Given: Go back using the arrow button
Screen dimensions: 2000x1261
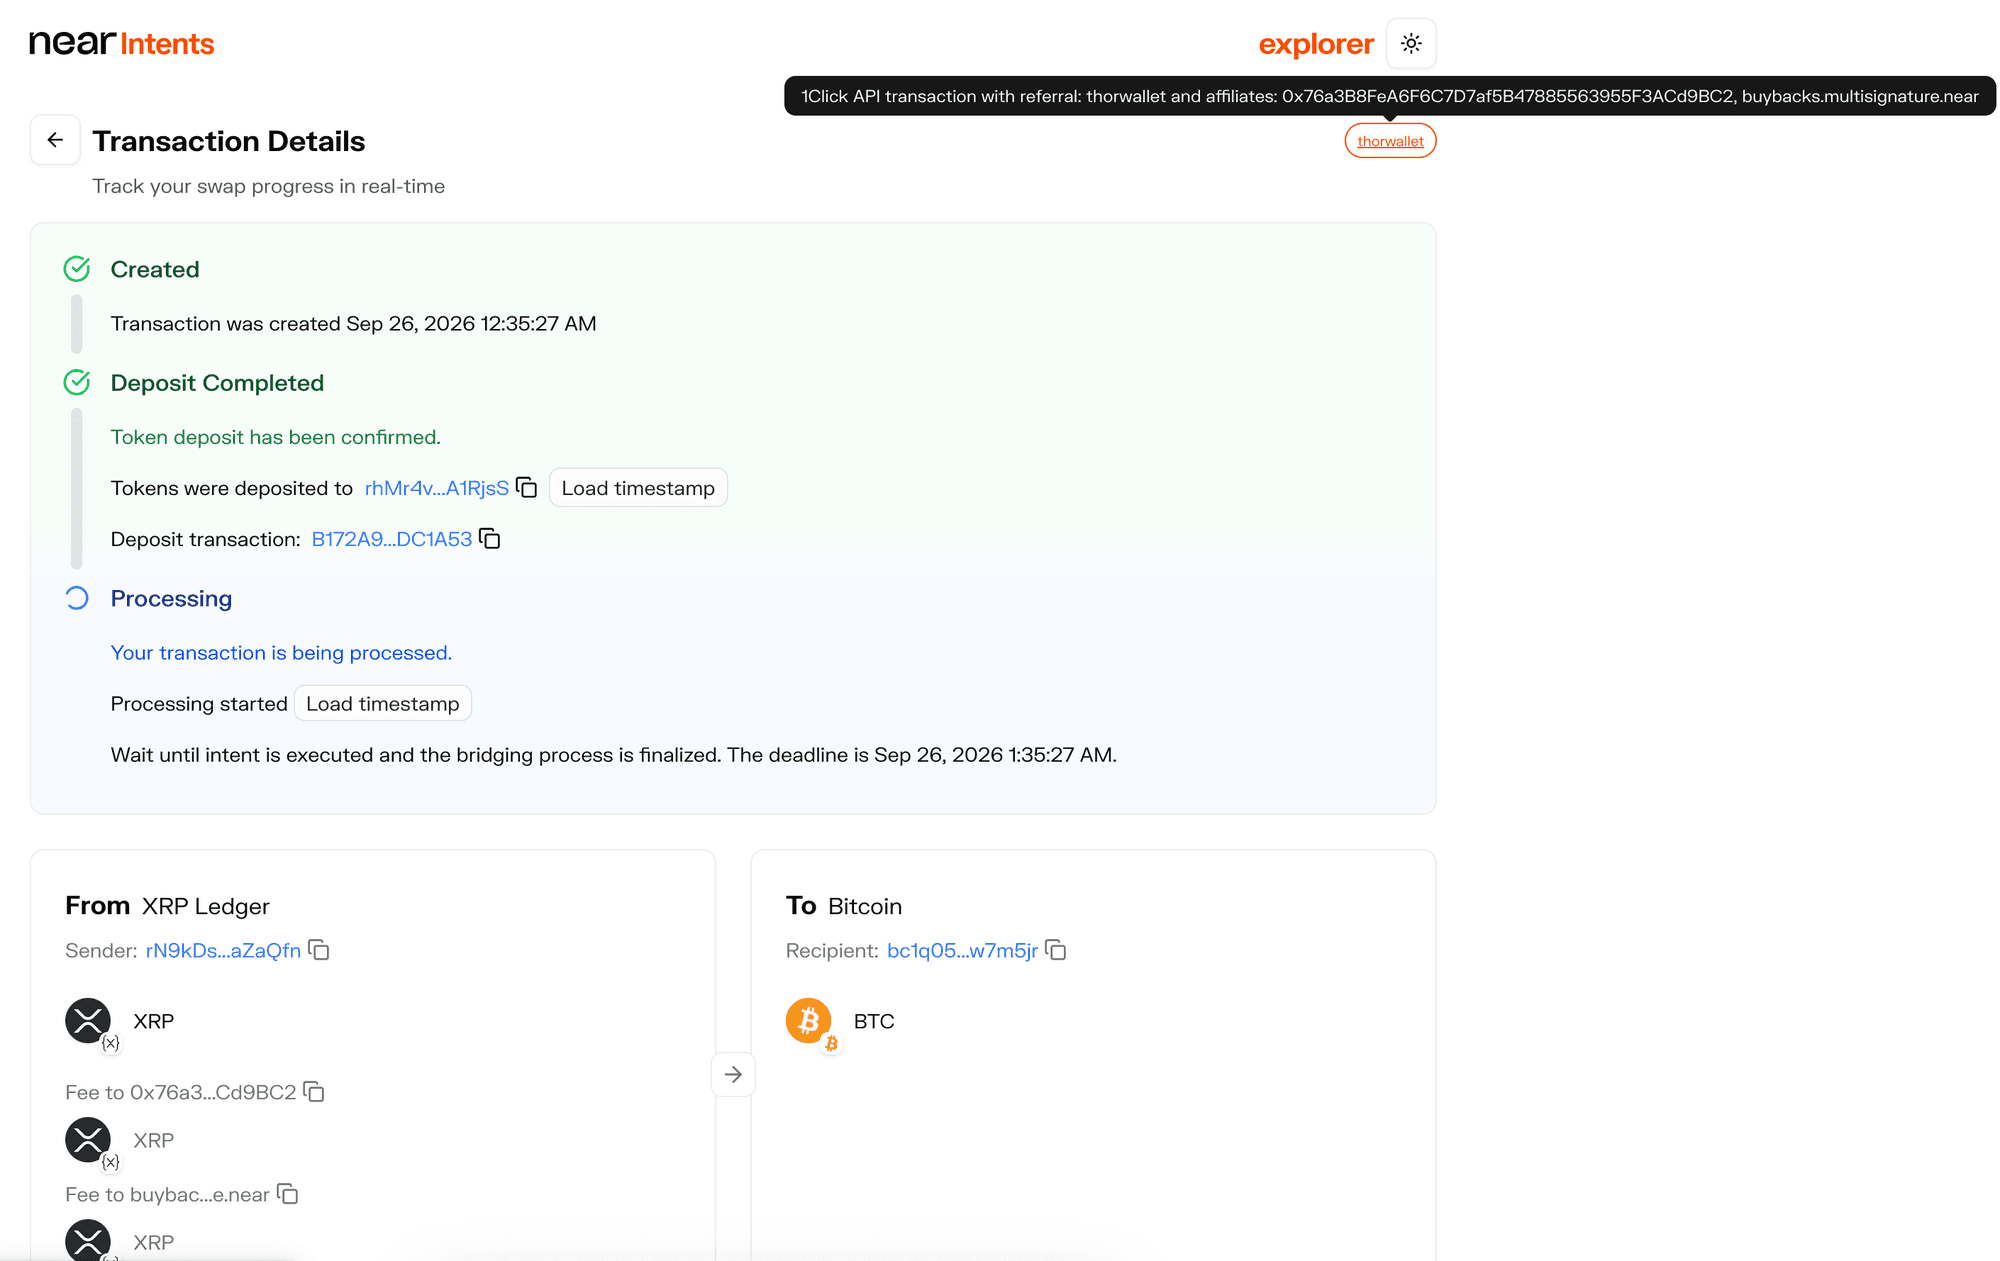Looking at the screenshot, I should pyautogui.click(x=55, y=140).
